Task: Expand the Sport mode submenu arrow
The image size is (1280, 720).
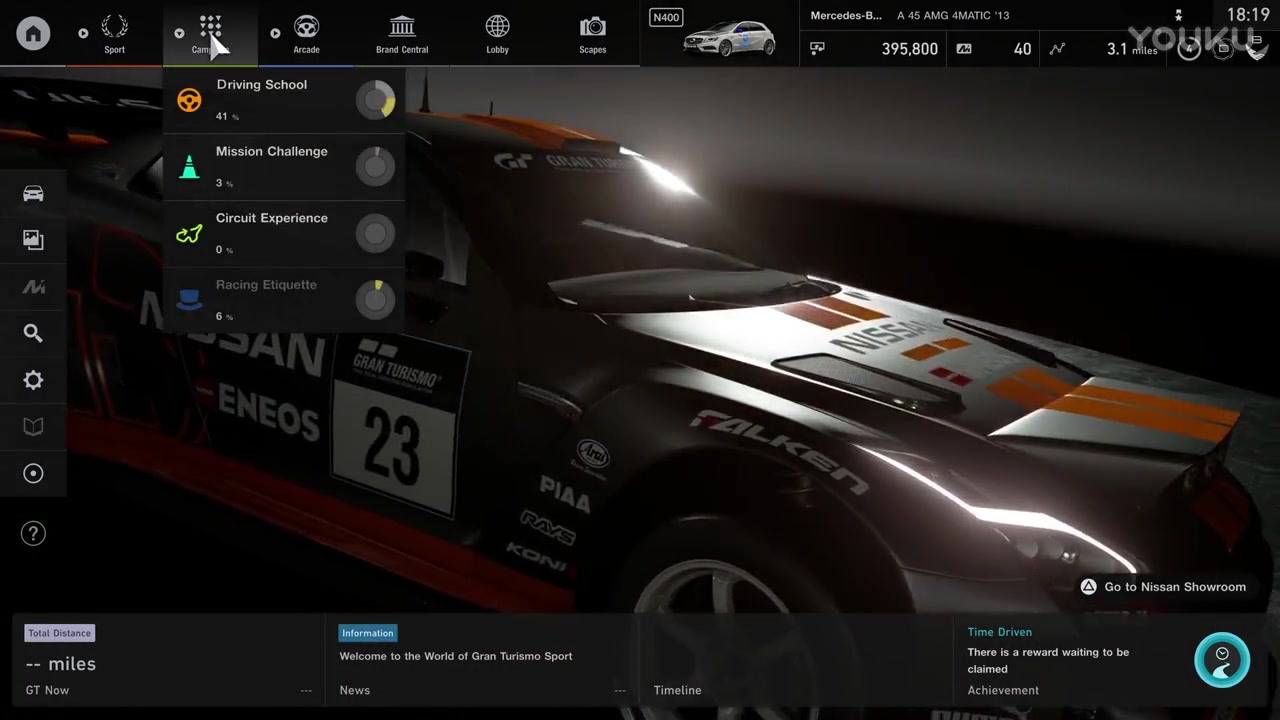Action: [83, 33]
